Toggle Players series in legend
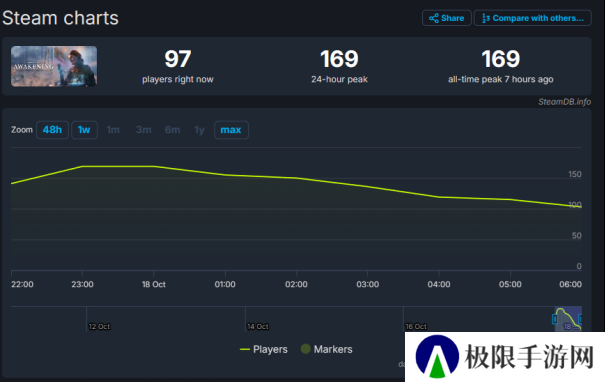605x382 pixels. tap(264, 349)
